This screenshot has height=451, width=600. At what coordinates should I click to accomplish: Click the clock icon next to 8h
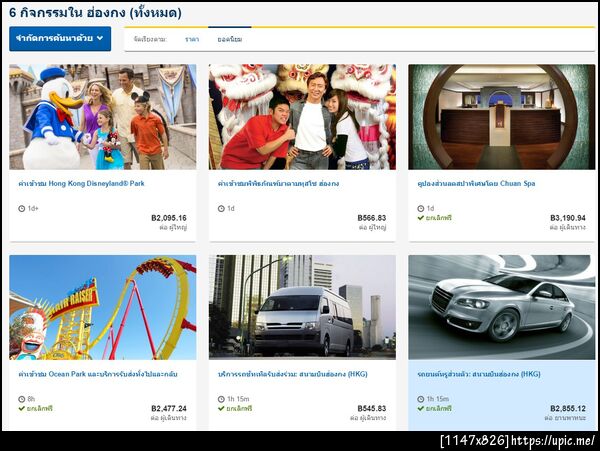(x=22, y=399)
